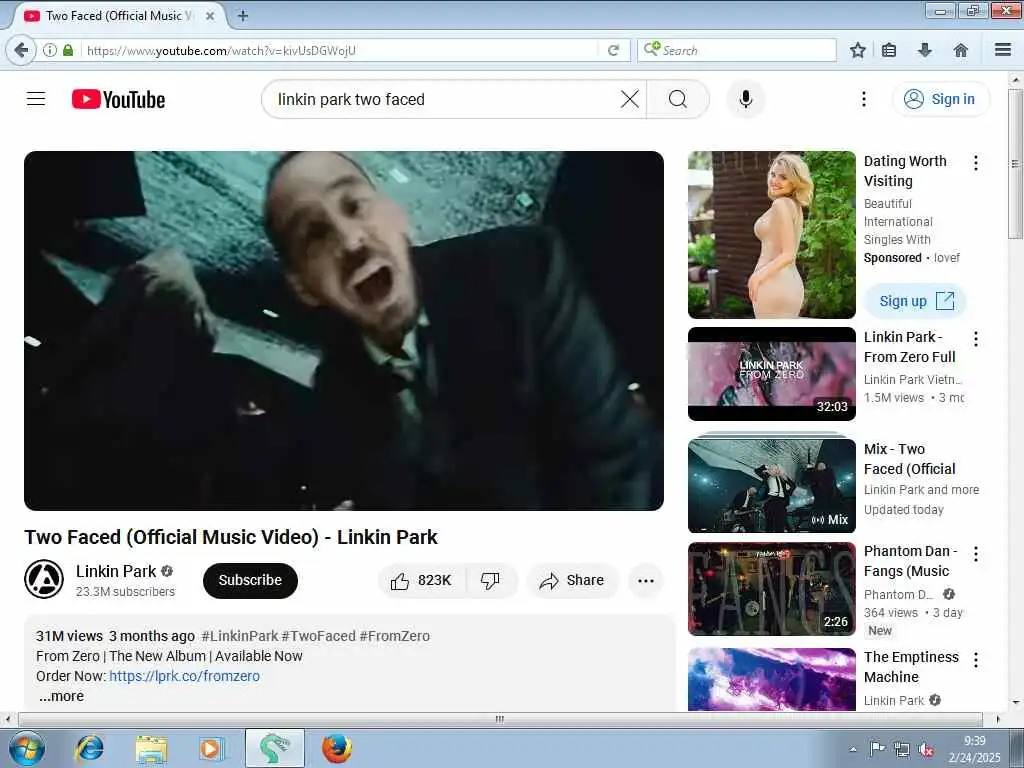Select the Two Faced browser tab
The width and height of the screenshot is (1024, 768).
(118, 16)
